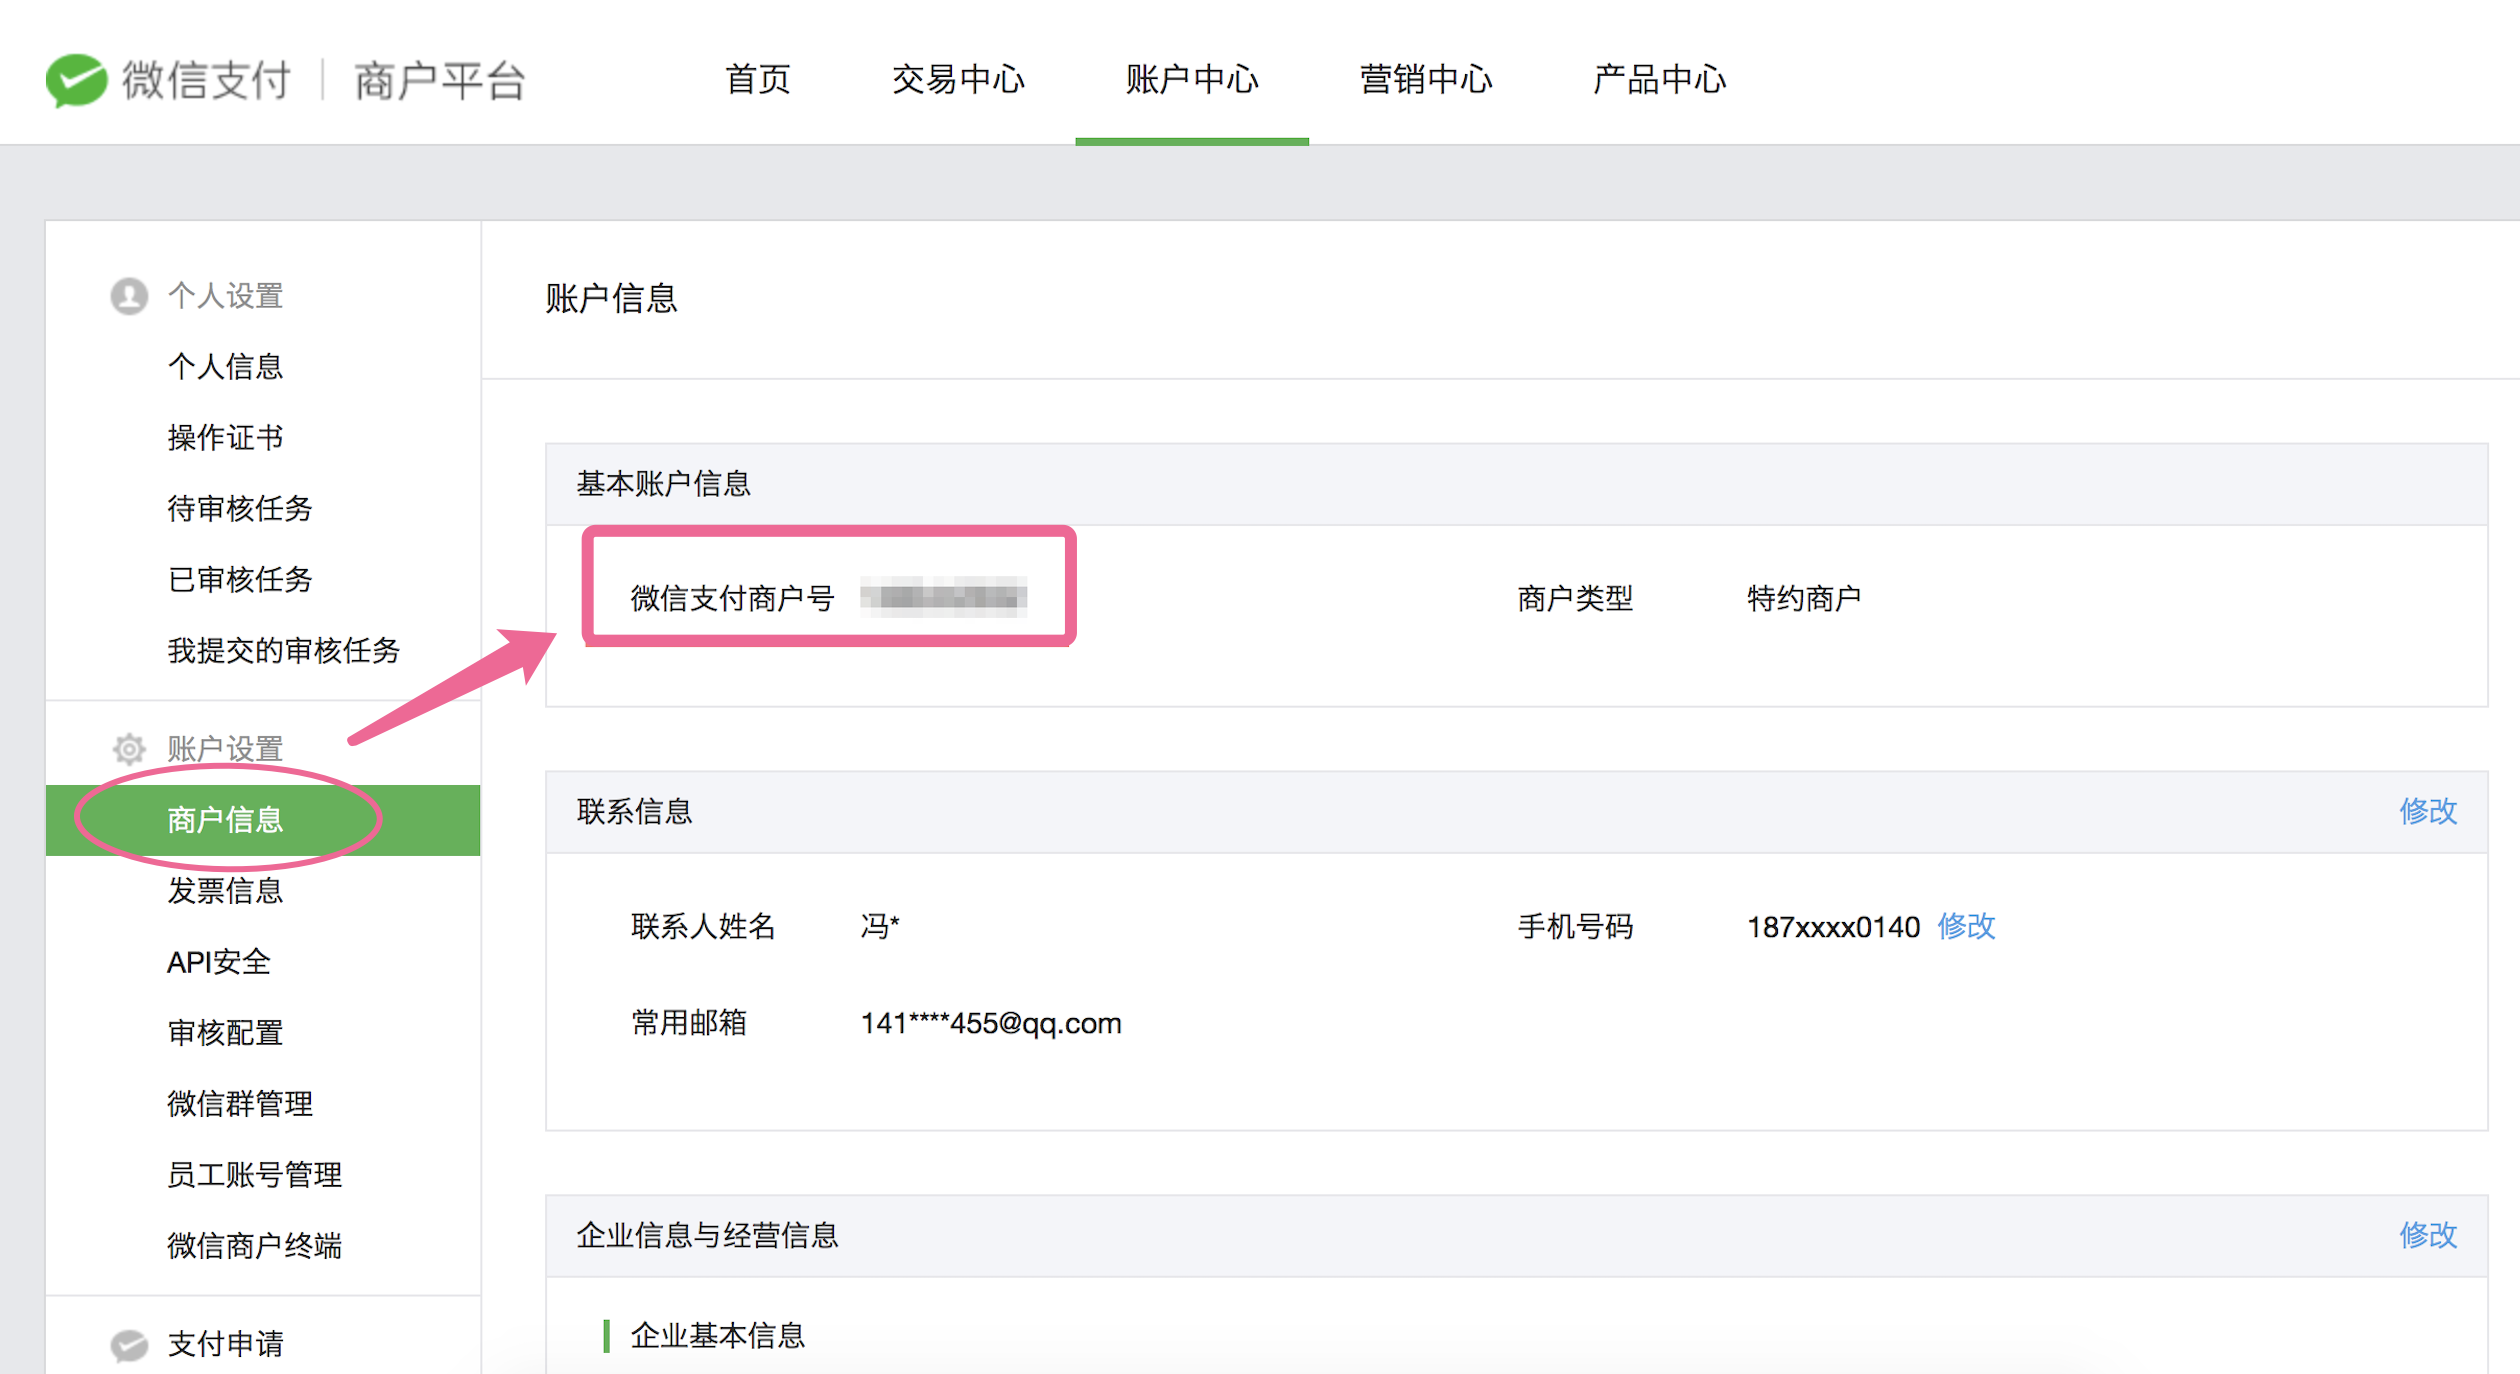Select the 账户中心 tab

tap(1191, 79)
